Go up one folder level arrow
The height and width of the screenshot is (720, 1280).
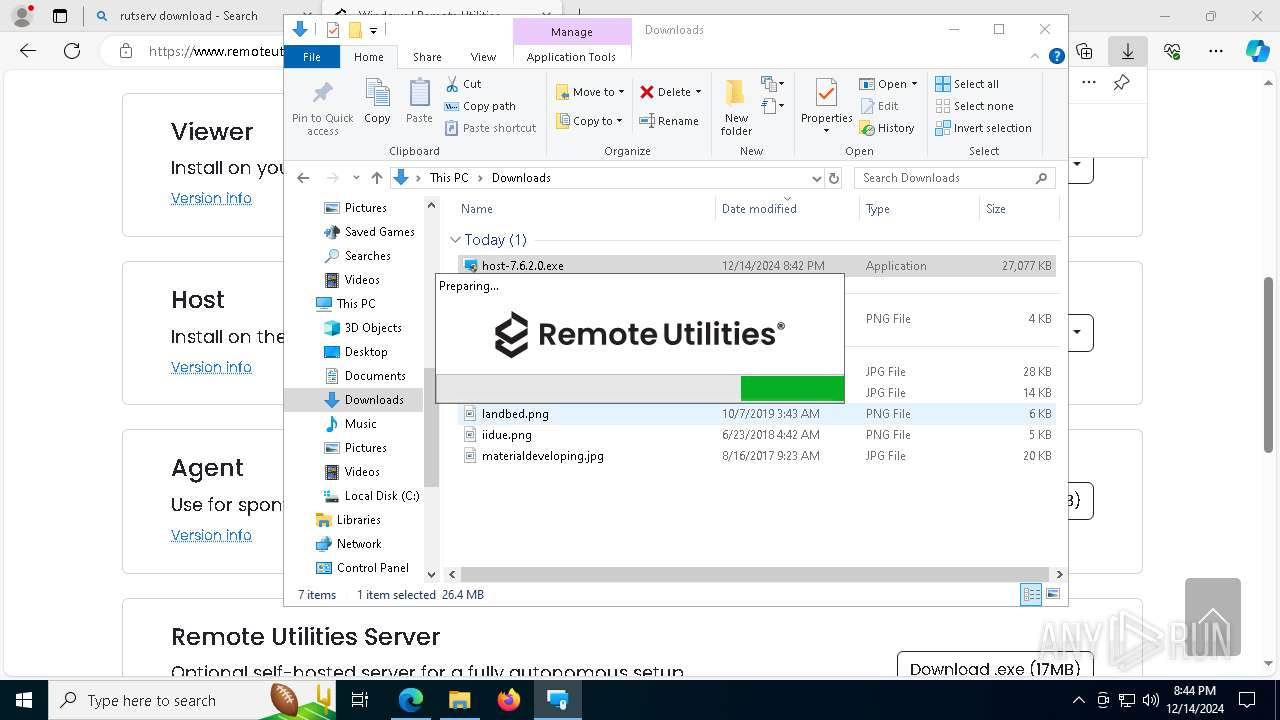pyautogui.click(x=376, y=178)
